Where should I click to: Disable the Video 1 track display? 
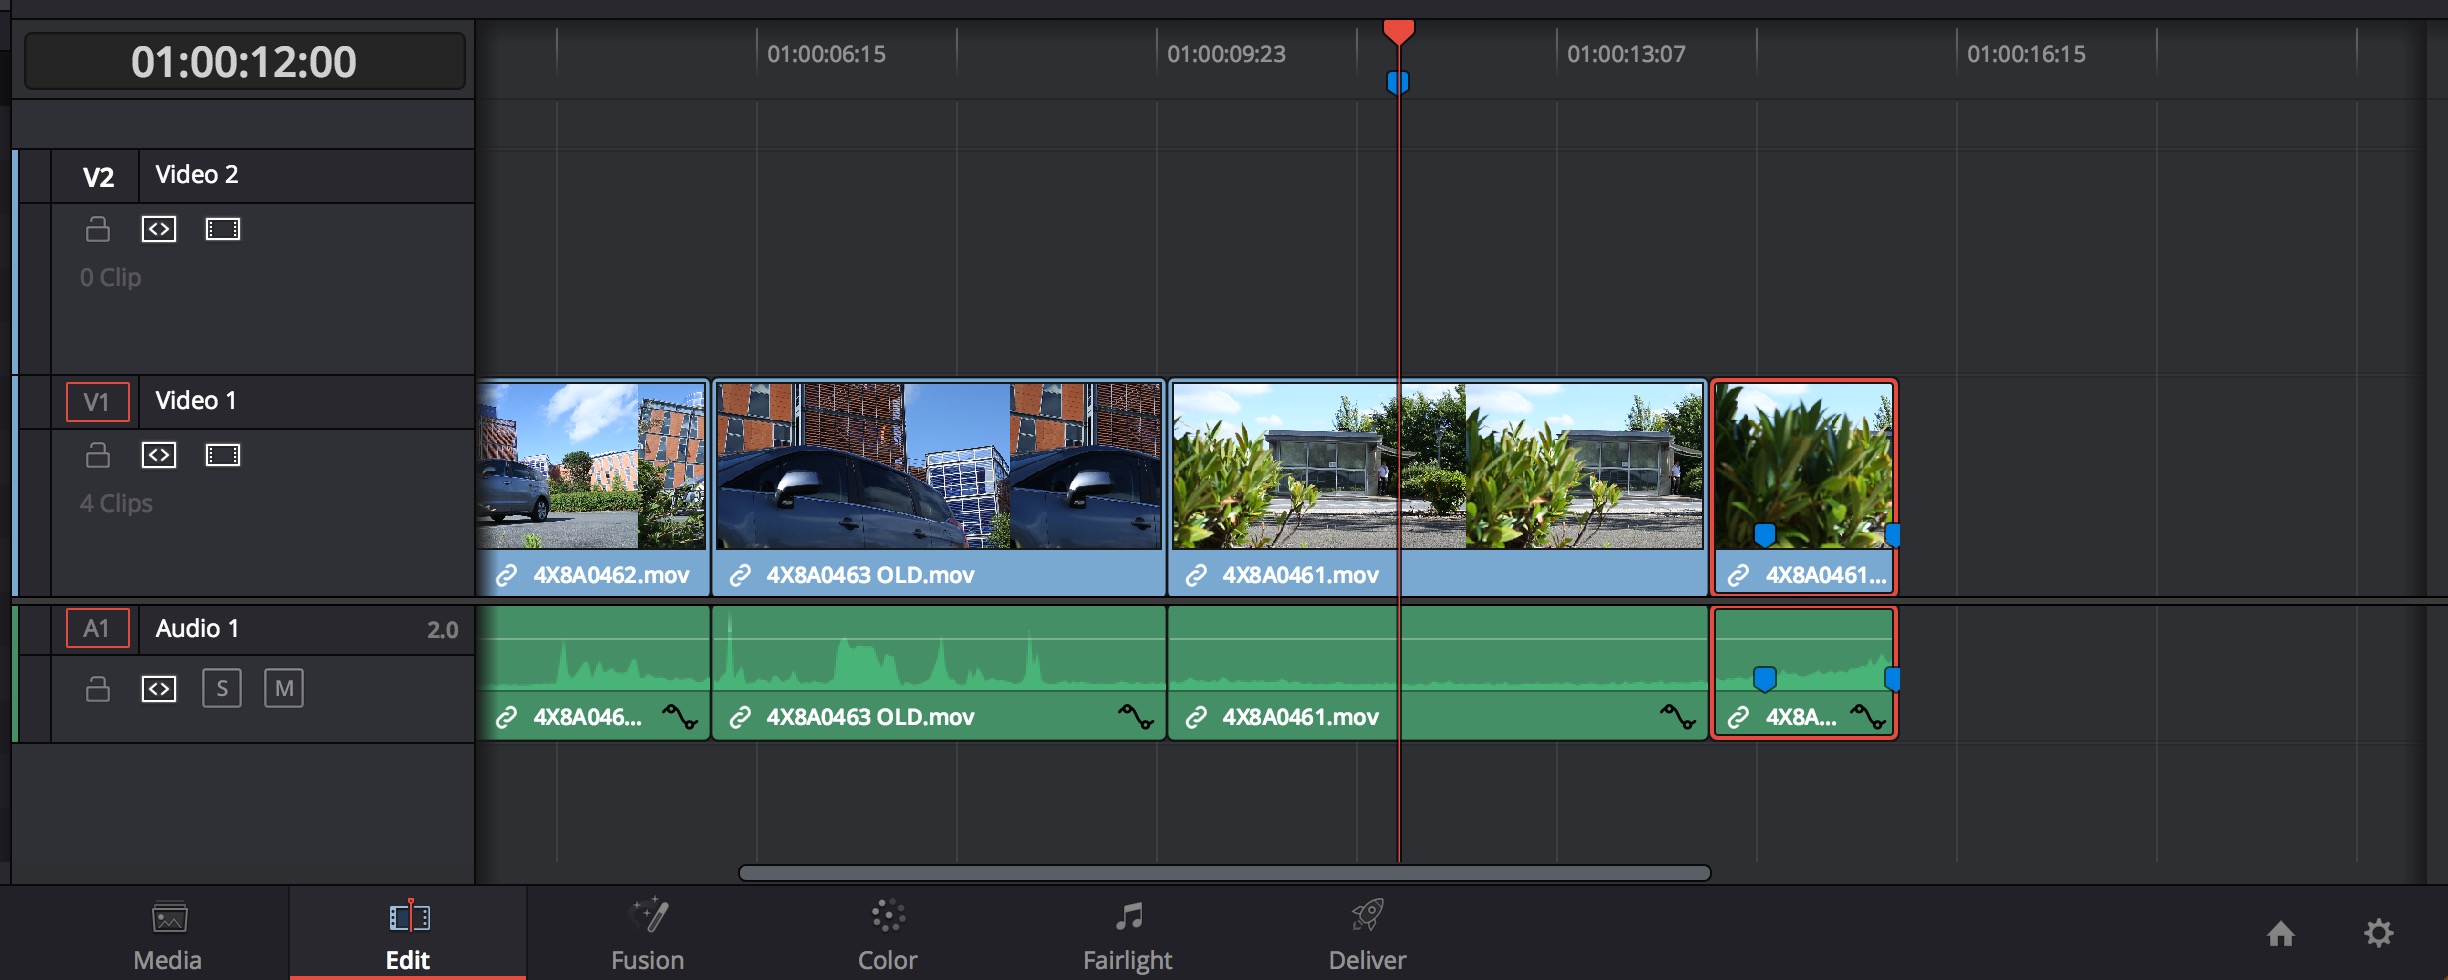pos(222,455)
